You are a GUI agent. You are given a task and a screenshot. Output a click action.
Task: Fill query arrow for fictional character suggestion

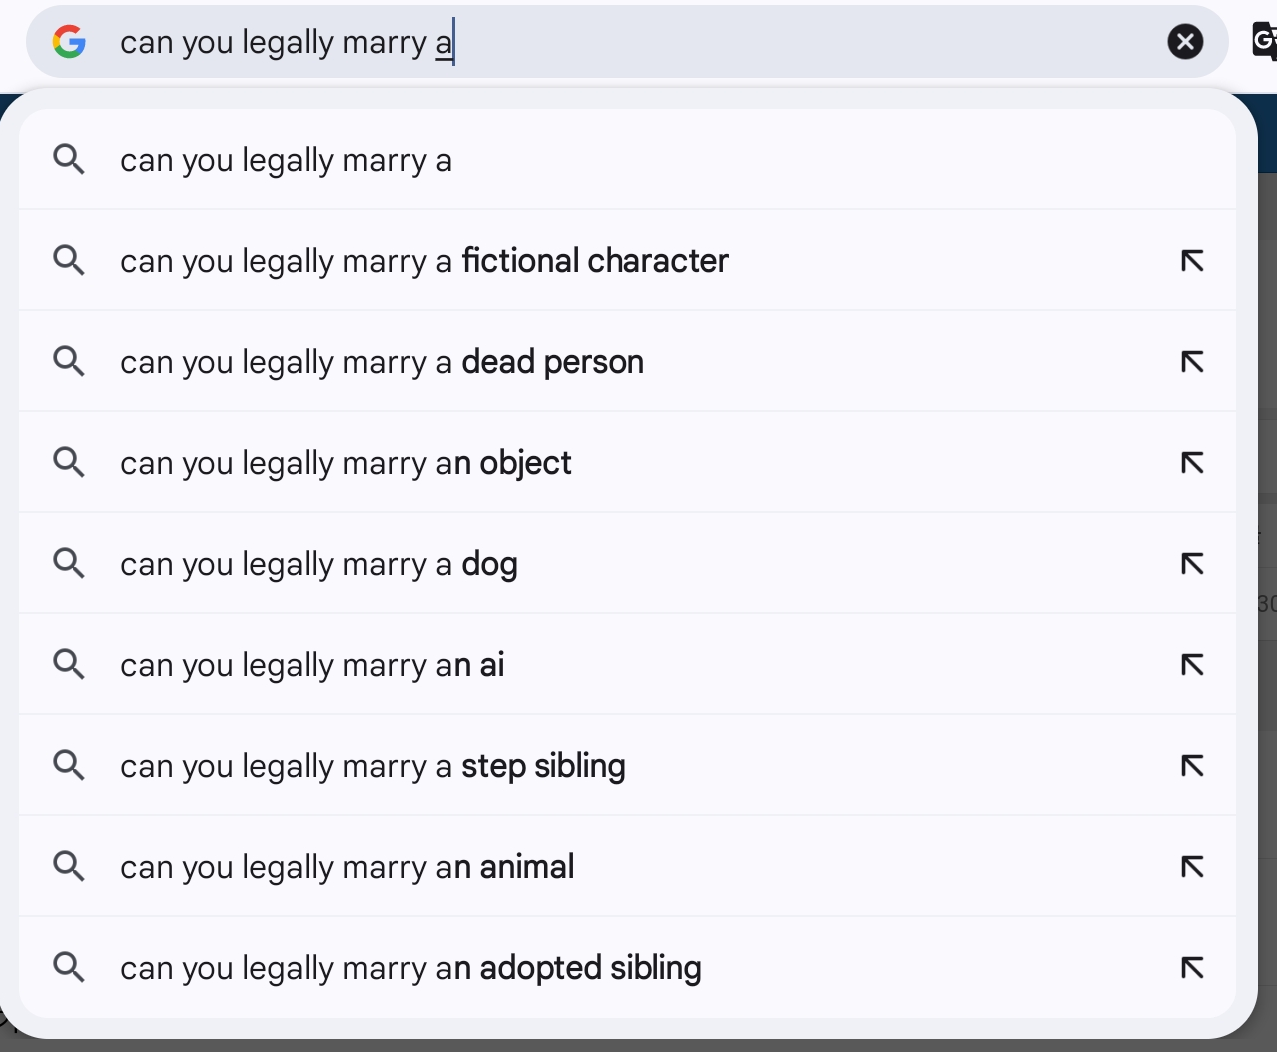pos(1192,261)
